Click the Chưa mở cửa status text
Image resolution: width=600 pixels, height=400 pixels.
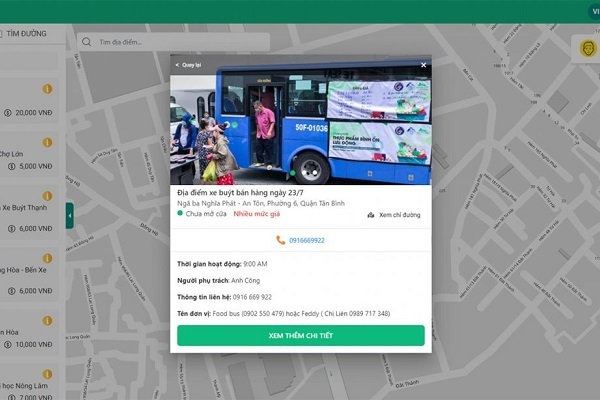coord(206,214)
